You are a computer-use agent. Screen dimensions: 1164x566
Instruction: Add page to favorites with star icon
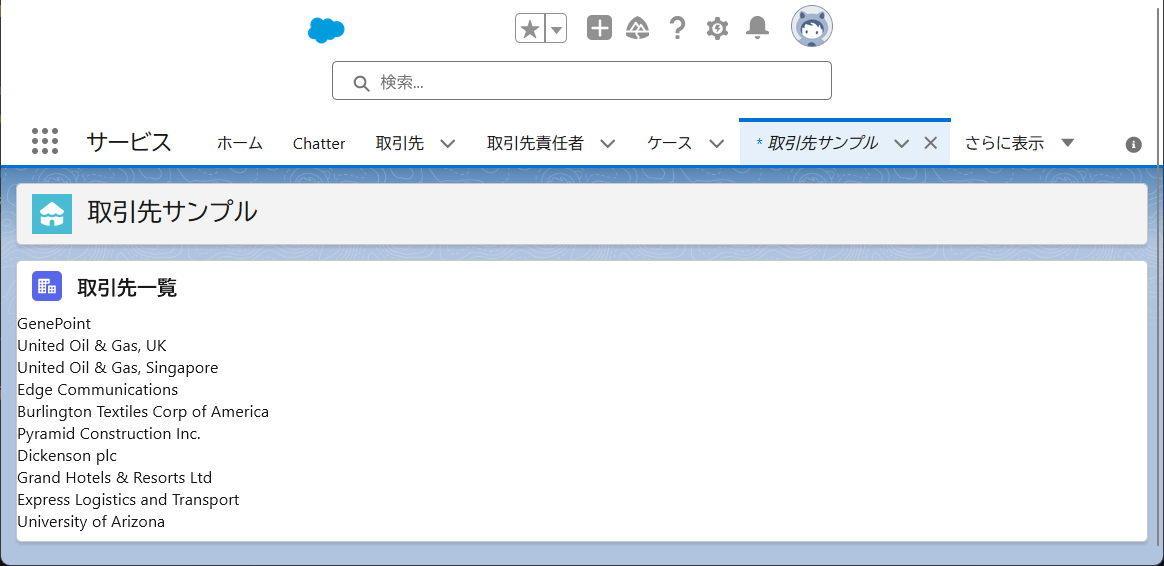pyautogui.click(x=530, y=29)
